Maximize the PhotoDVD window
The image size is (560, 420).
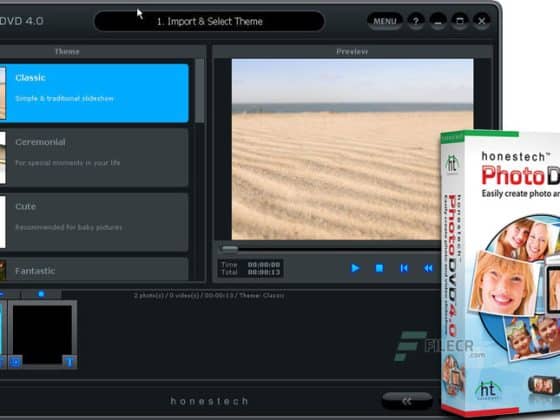tap(460, 21)
